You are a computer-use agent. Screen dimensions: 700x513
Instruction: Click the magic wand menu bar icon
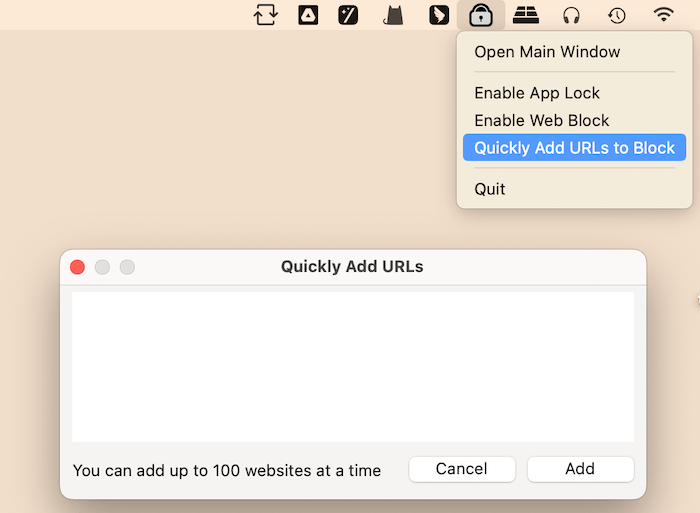[x=348, y=15]
